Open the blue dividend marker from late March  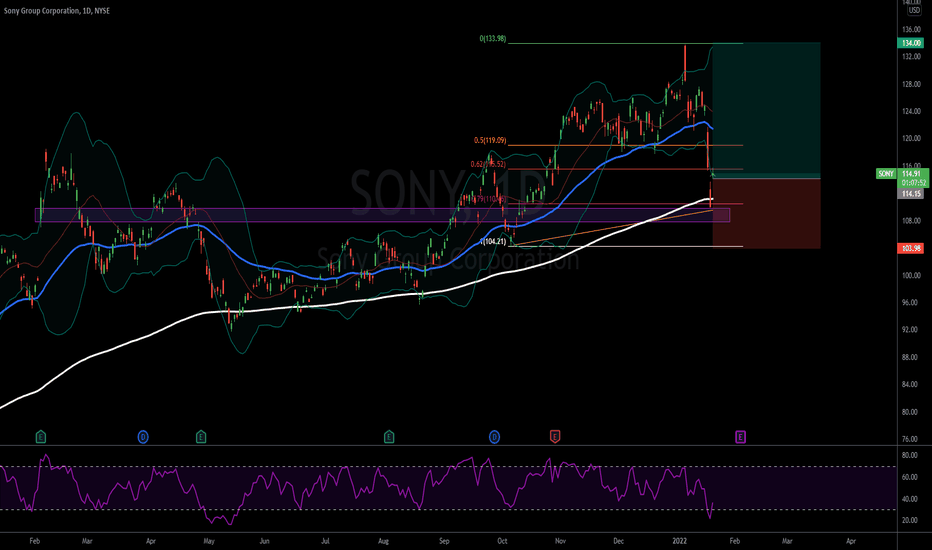[x=143, y=437]
